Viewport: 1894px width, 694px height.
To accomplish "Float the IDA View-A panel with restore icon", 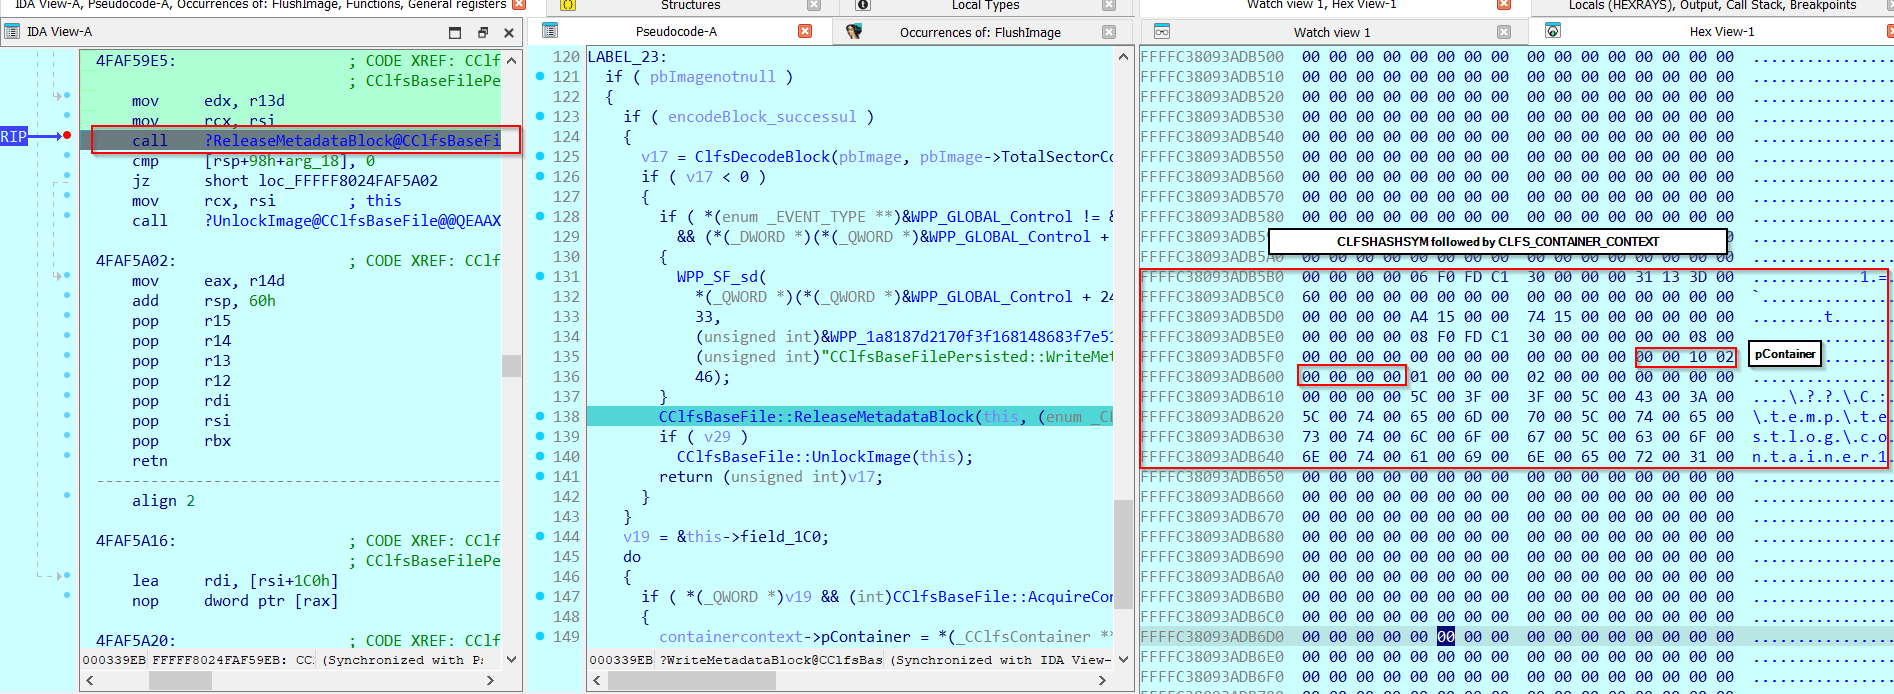I will click(x=482, y=32).
